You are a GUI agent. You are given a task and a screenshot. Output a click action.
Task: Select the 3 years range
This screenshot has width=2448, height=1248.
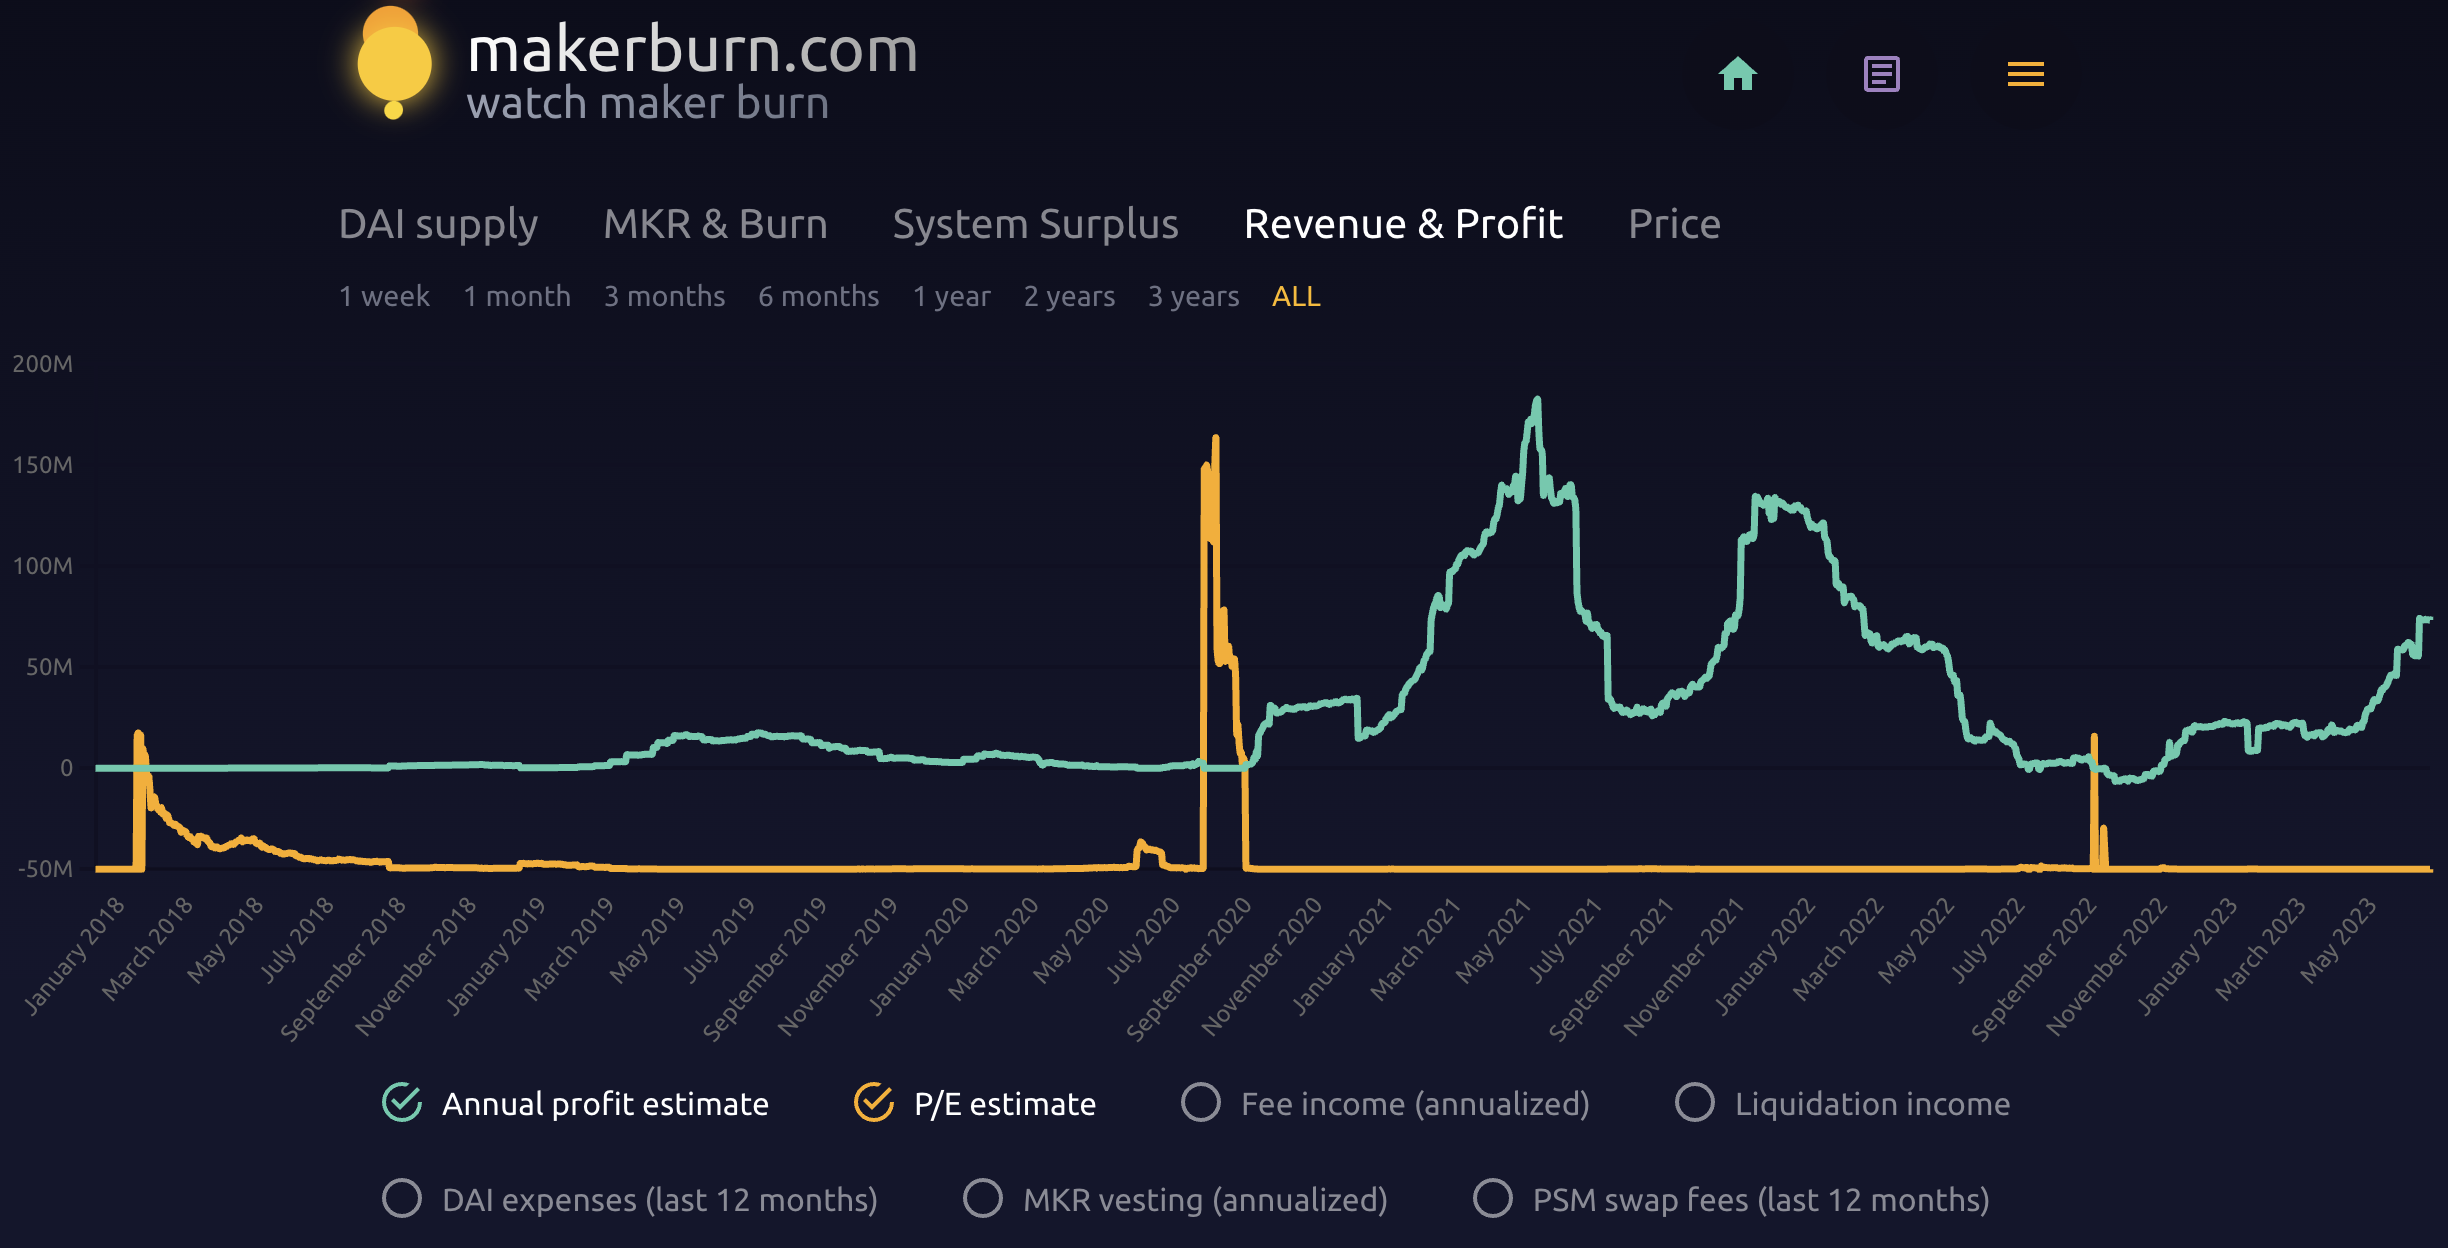[1193, 297]
